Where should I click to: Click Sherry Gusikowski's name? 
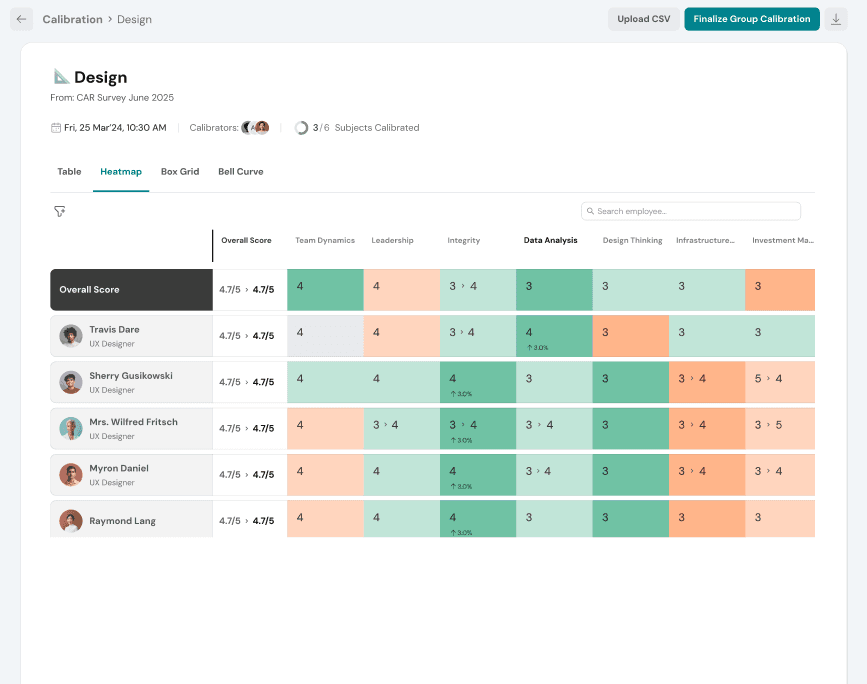[131, 376]
